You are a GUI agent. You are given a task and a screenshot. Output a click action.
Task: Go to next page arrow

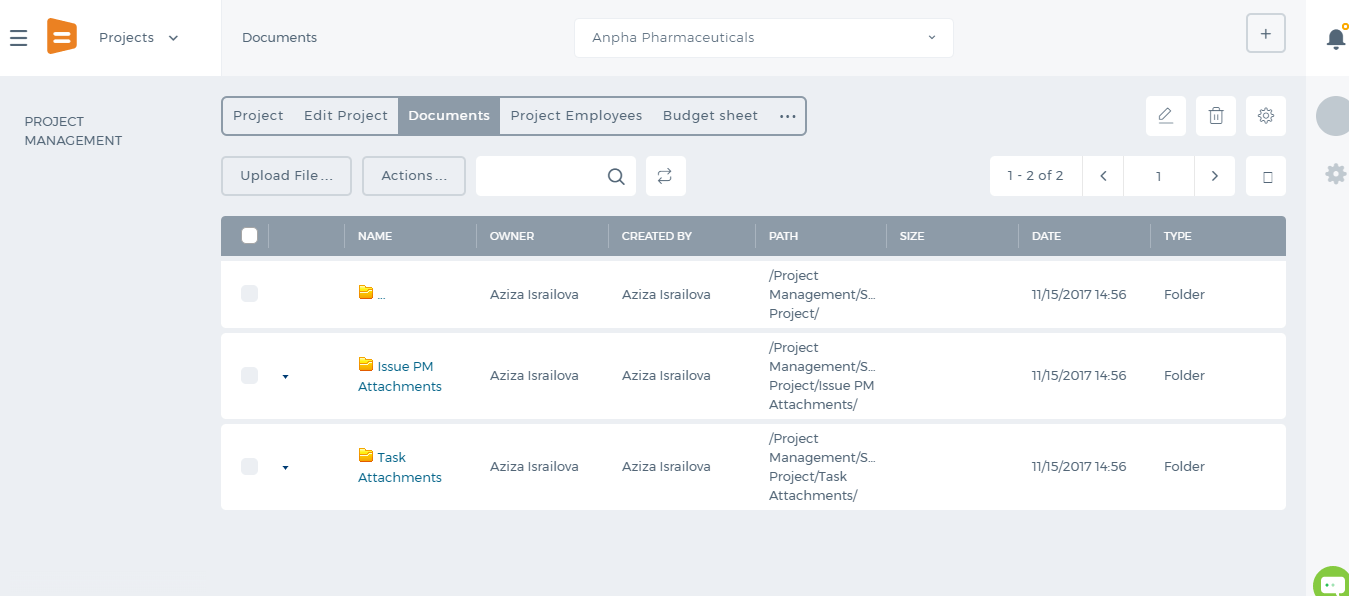pos(1215,176)
